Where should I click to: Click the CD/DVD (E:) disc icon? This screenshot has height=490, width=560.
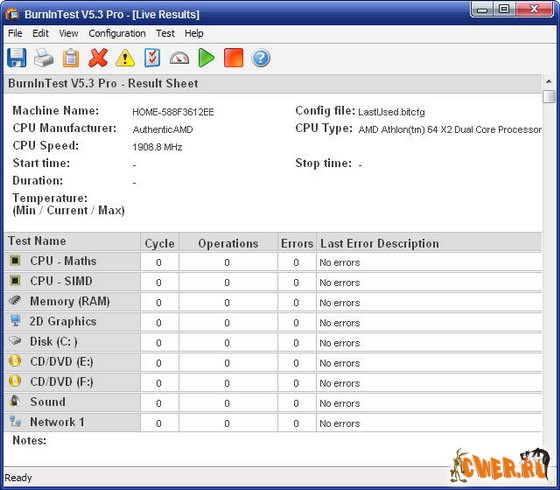tap(15, 361)
